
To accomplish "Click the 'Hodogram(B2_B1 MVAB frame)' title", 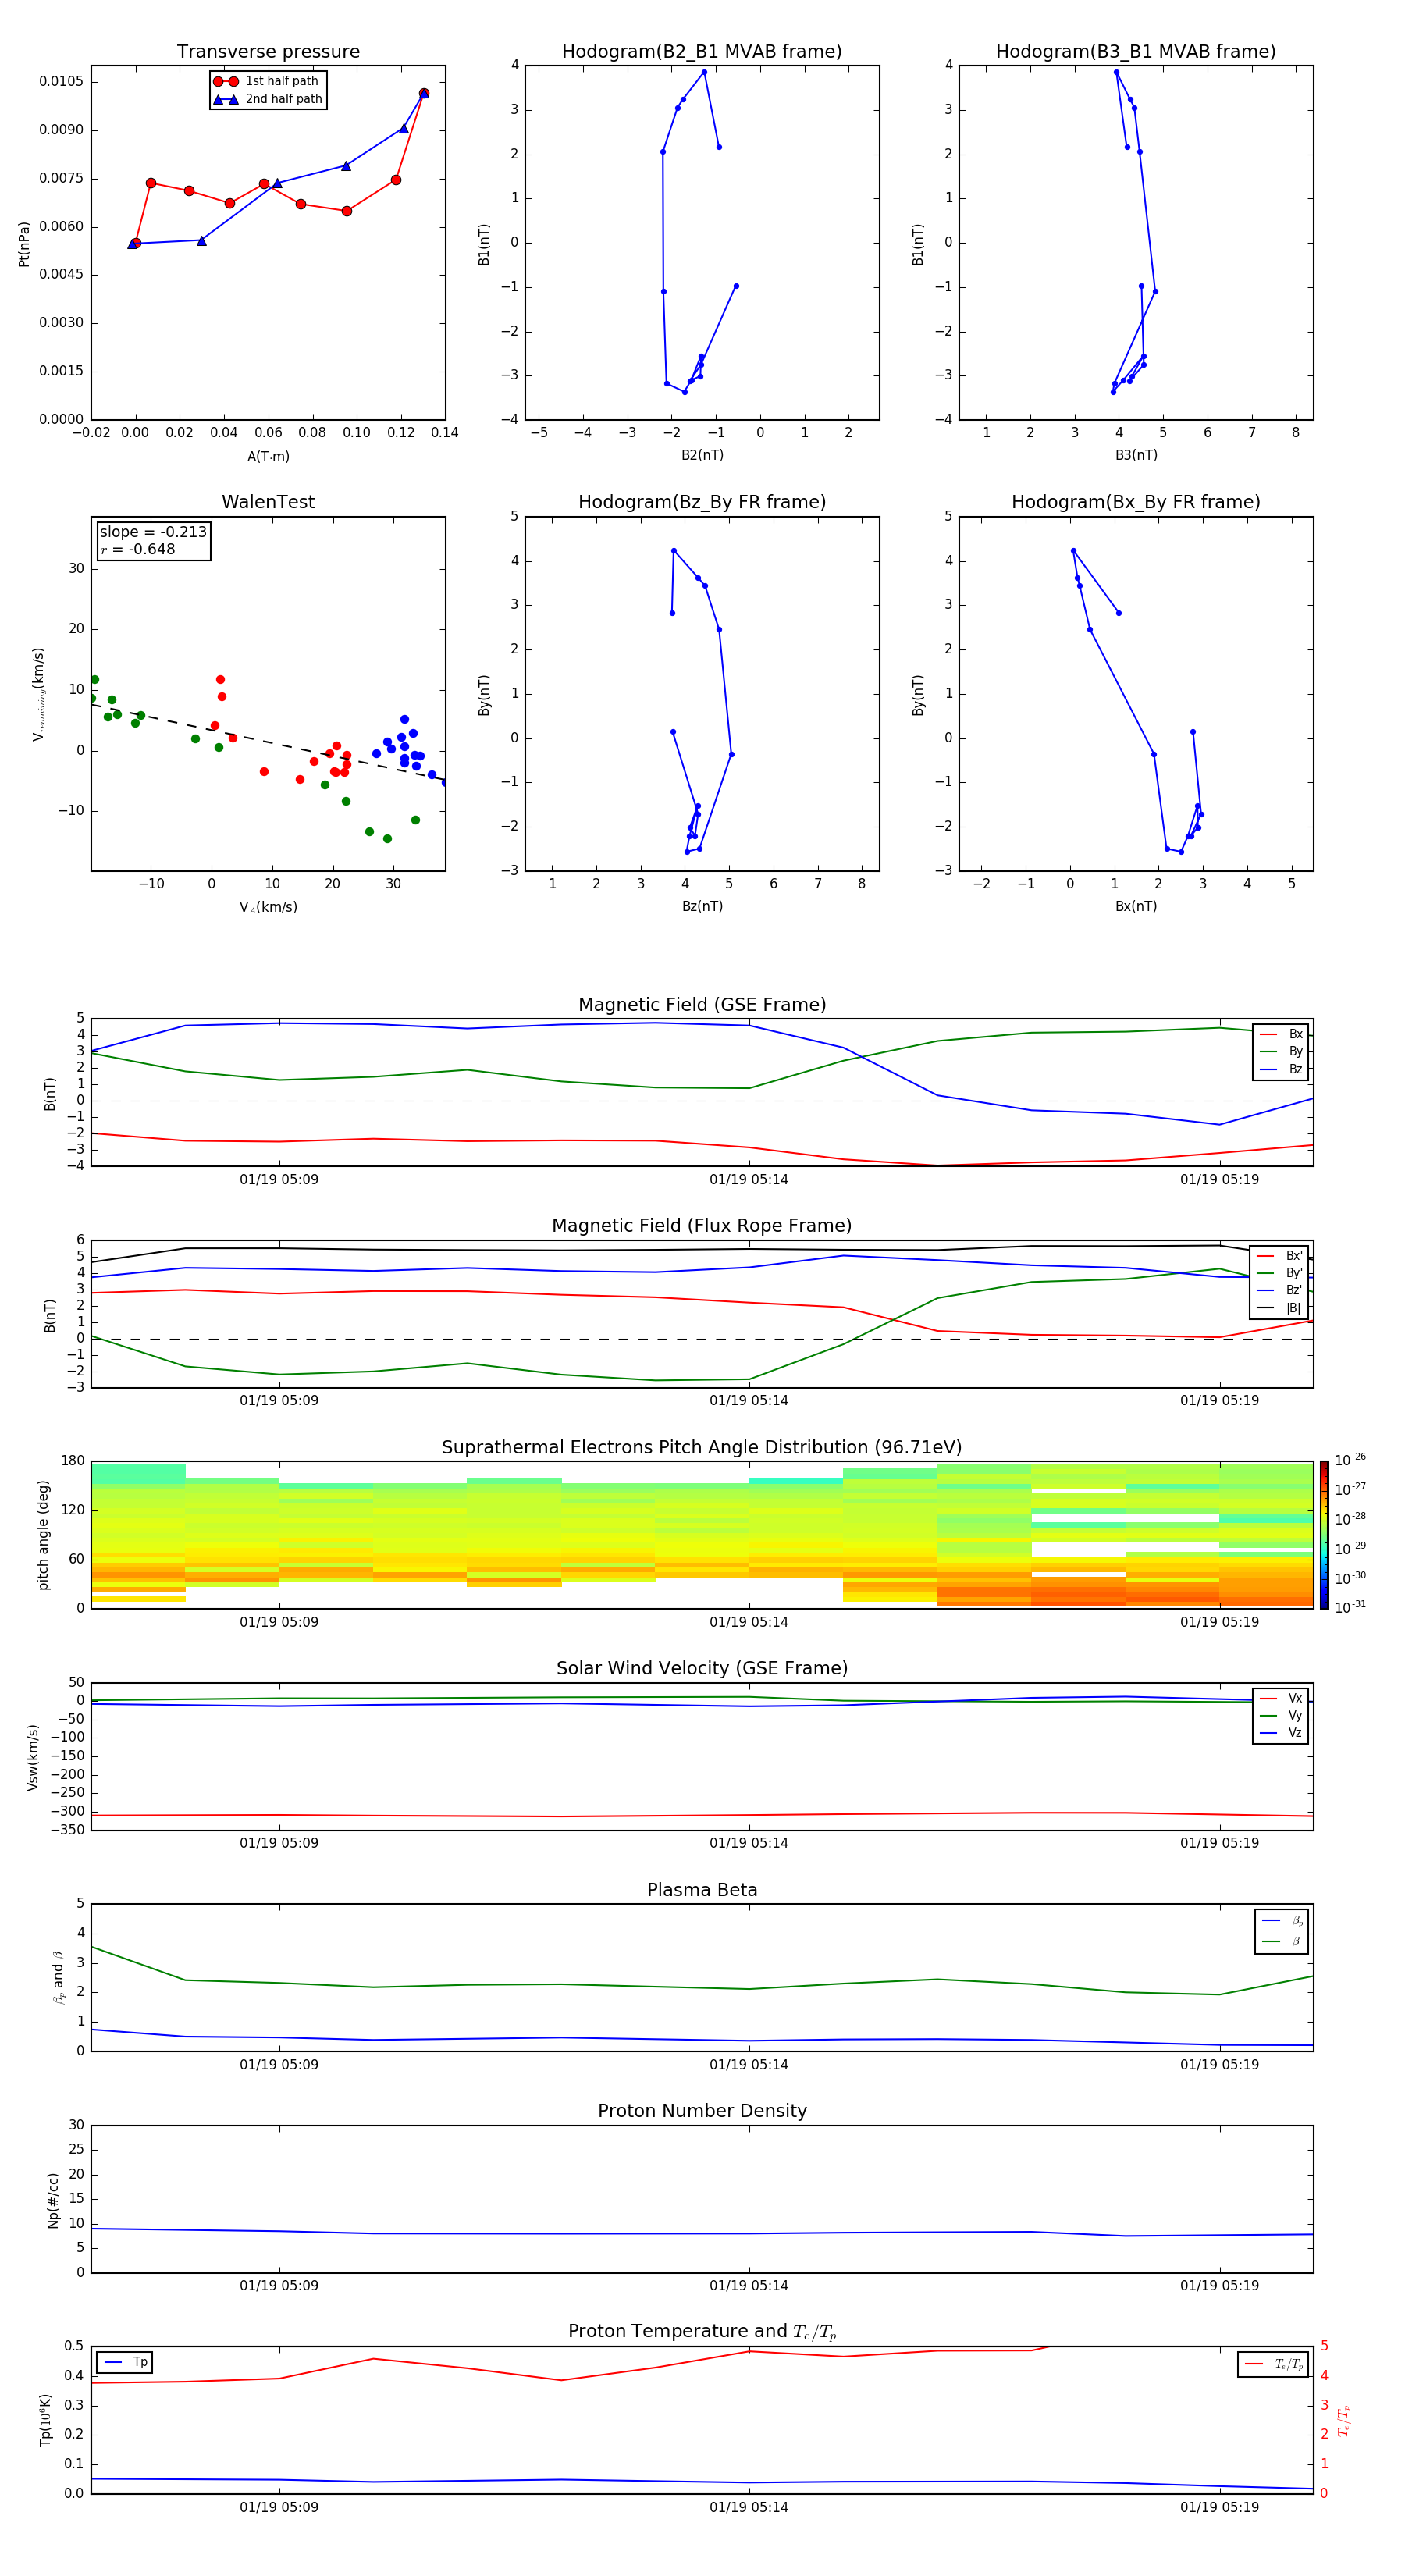I will [702, 52].
